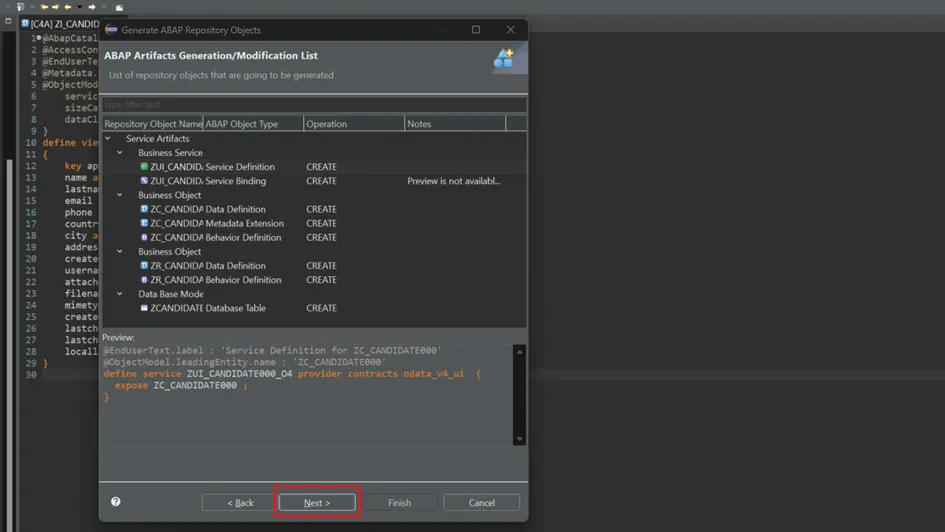
Task: Click the purple Service Binding icon
Action: (144, 181)
